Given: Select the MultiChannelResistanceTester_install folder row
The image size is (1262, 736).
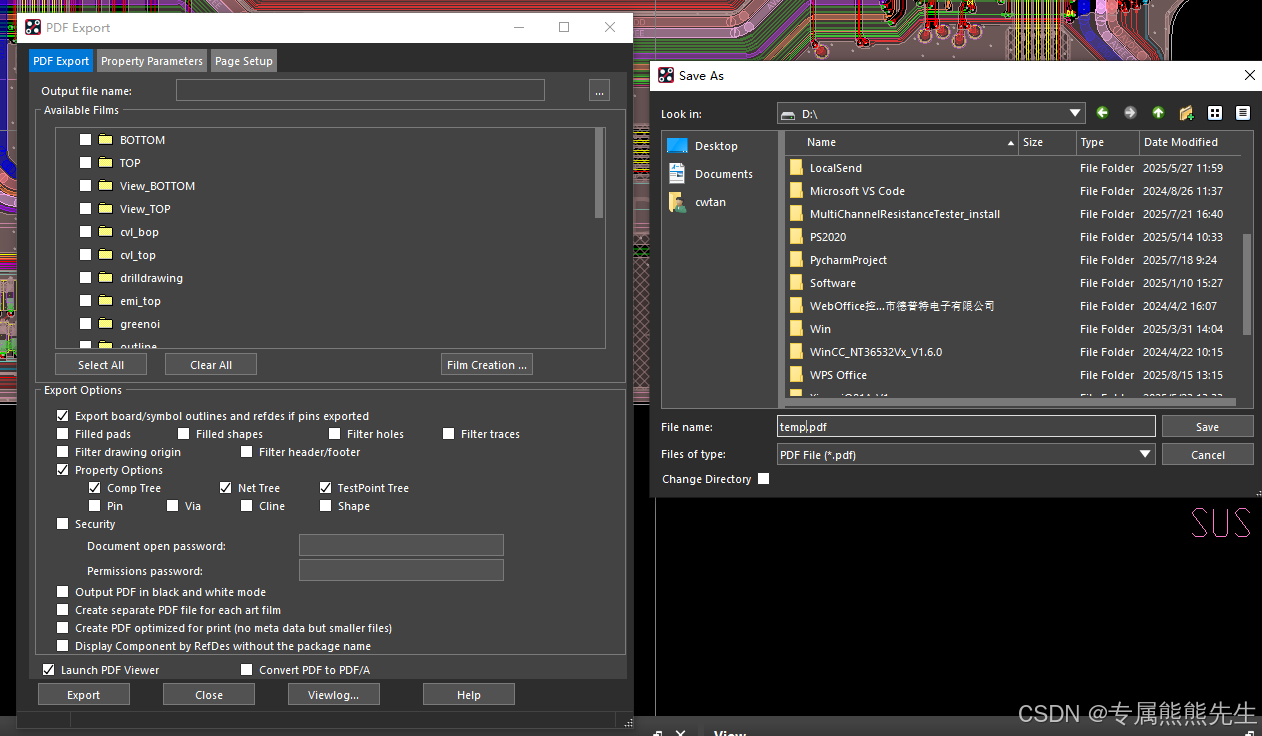Looking at the screenshot, I should tap(1013, 214).
